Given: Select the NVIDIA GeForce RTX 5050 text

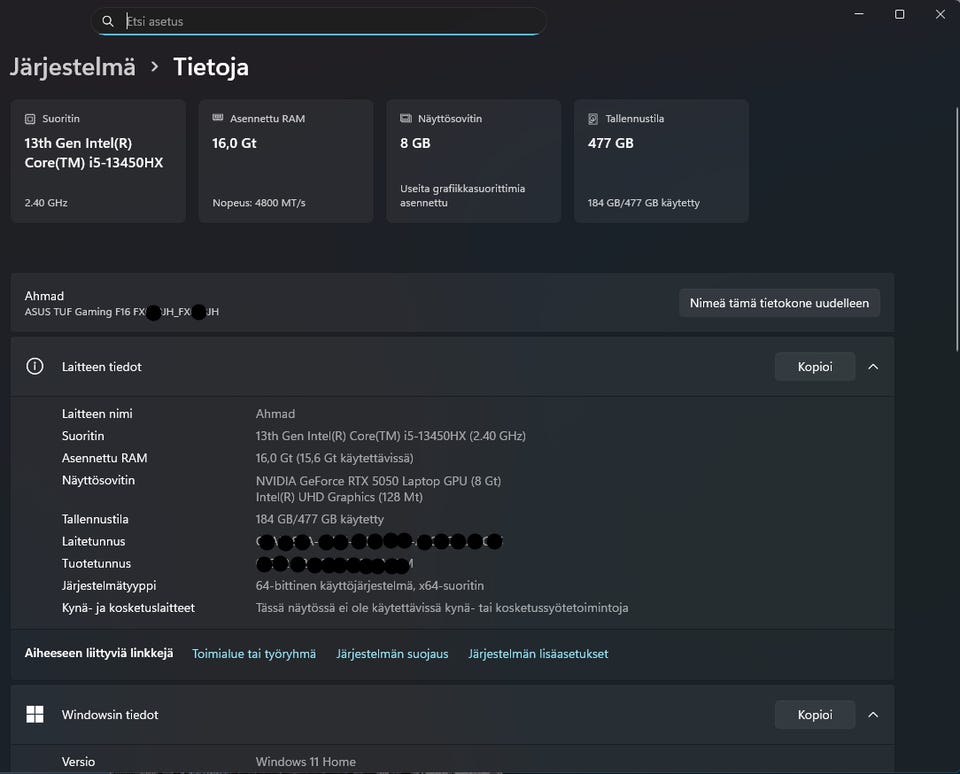Looking at the screenshot, I should tap(378, 481).
